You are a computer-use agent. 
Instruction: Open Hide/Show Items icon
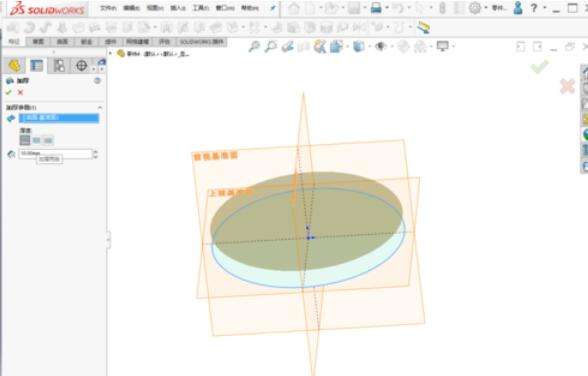coord(381,46)
